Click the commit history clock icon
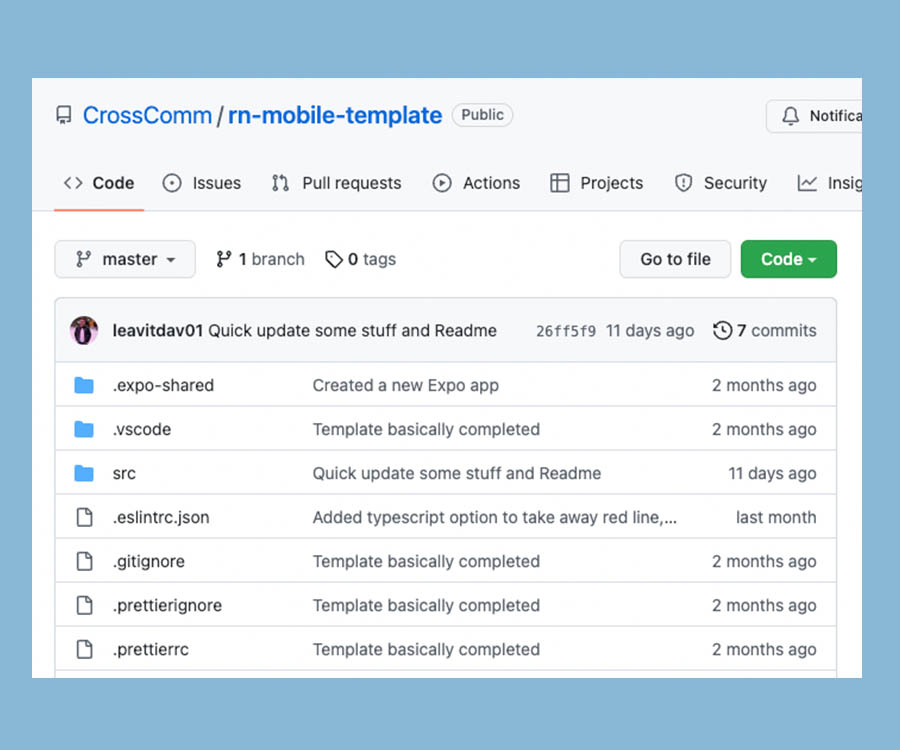The image size is (900, 750). pos(722,330)
